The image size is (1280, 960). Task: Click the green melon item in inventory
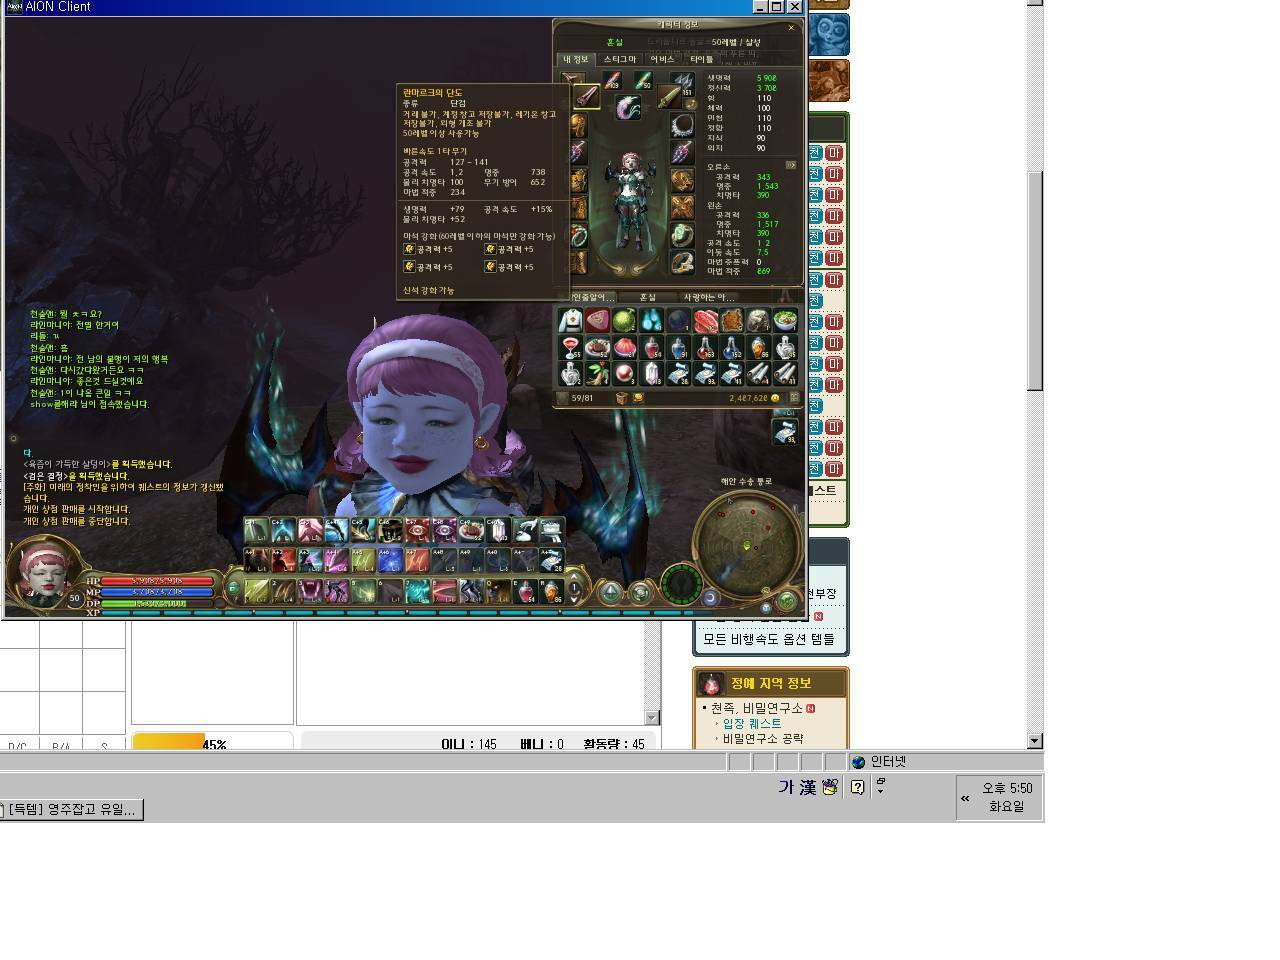[x=624, y=320]
